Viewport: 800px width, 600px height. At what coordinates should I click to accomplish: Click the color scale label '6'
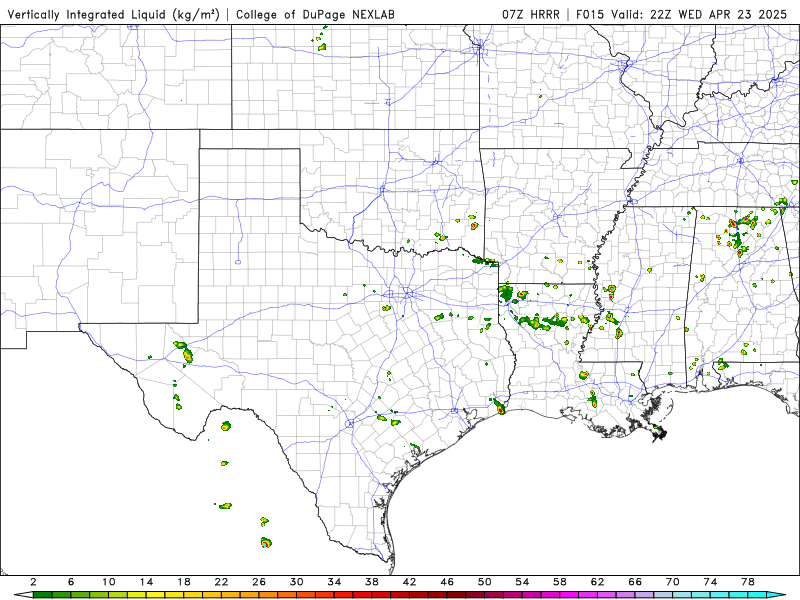coord(71,582)
